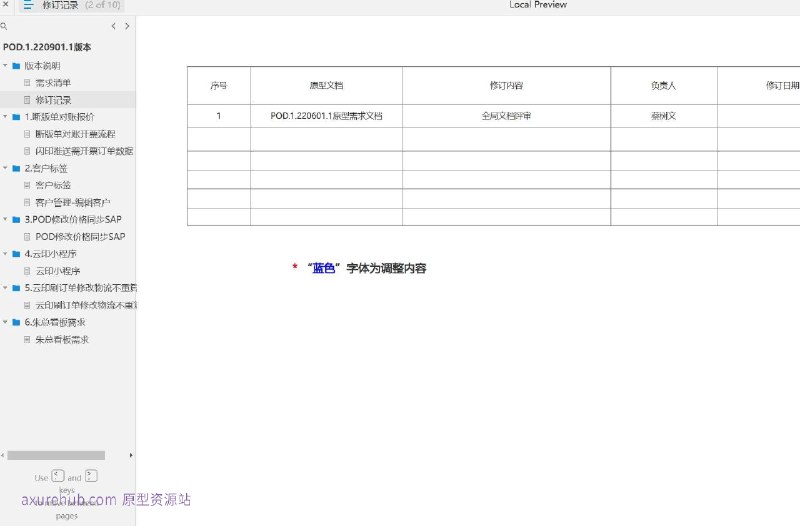Open the 客户管理-编辑客户 page
Viewport: 800px width, 526px height.
(x=72, y=203)
